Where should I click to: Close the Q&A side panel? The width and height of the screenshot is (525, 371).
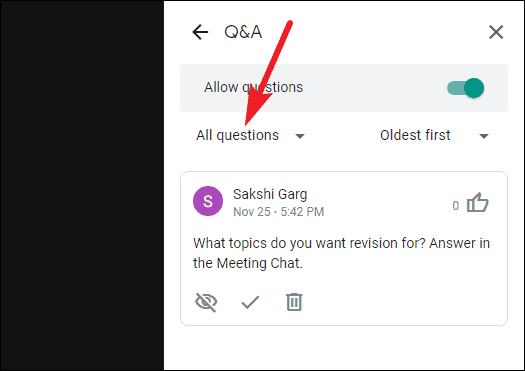(496, 32)
